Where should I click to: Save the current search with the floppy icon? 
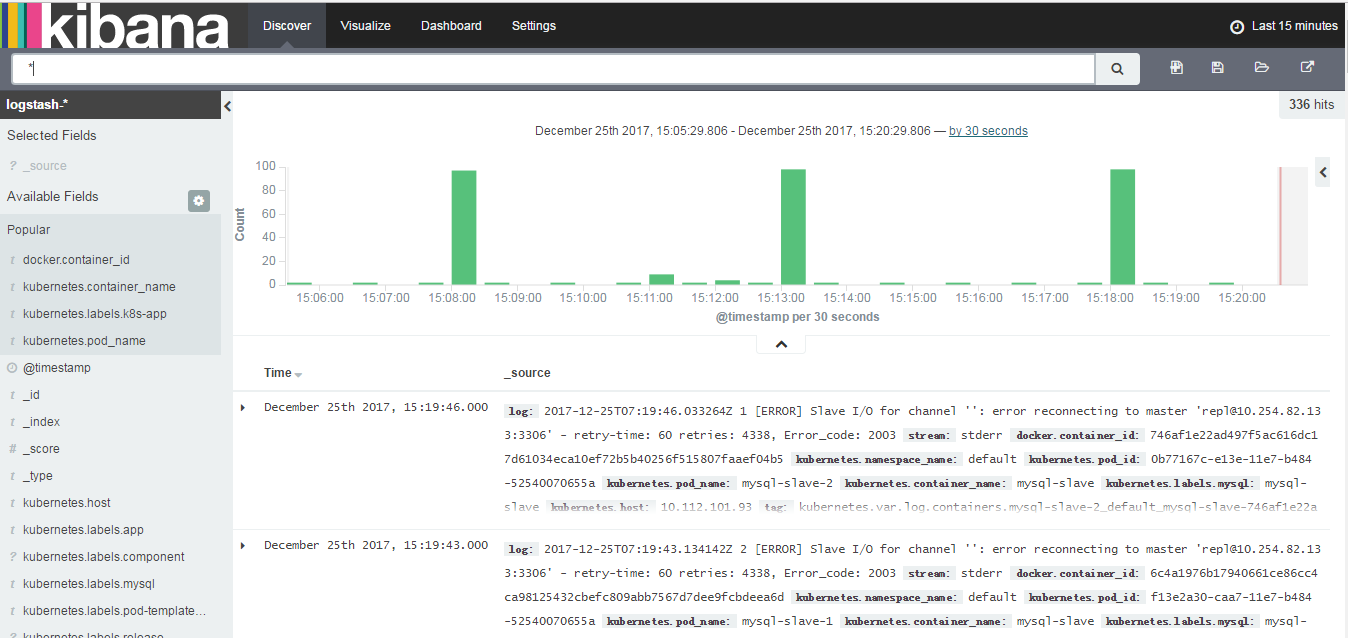tap(1217, 67)
